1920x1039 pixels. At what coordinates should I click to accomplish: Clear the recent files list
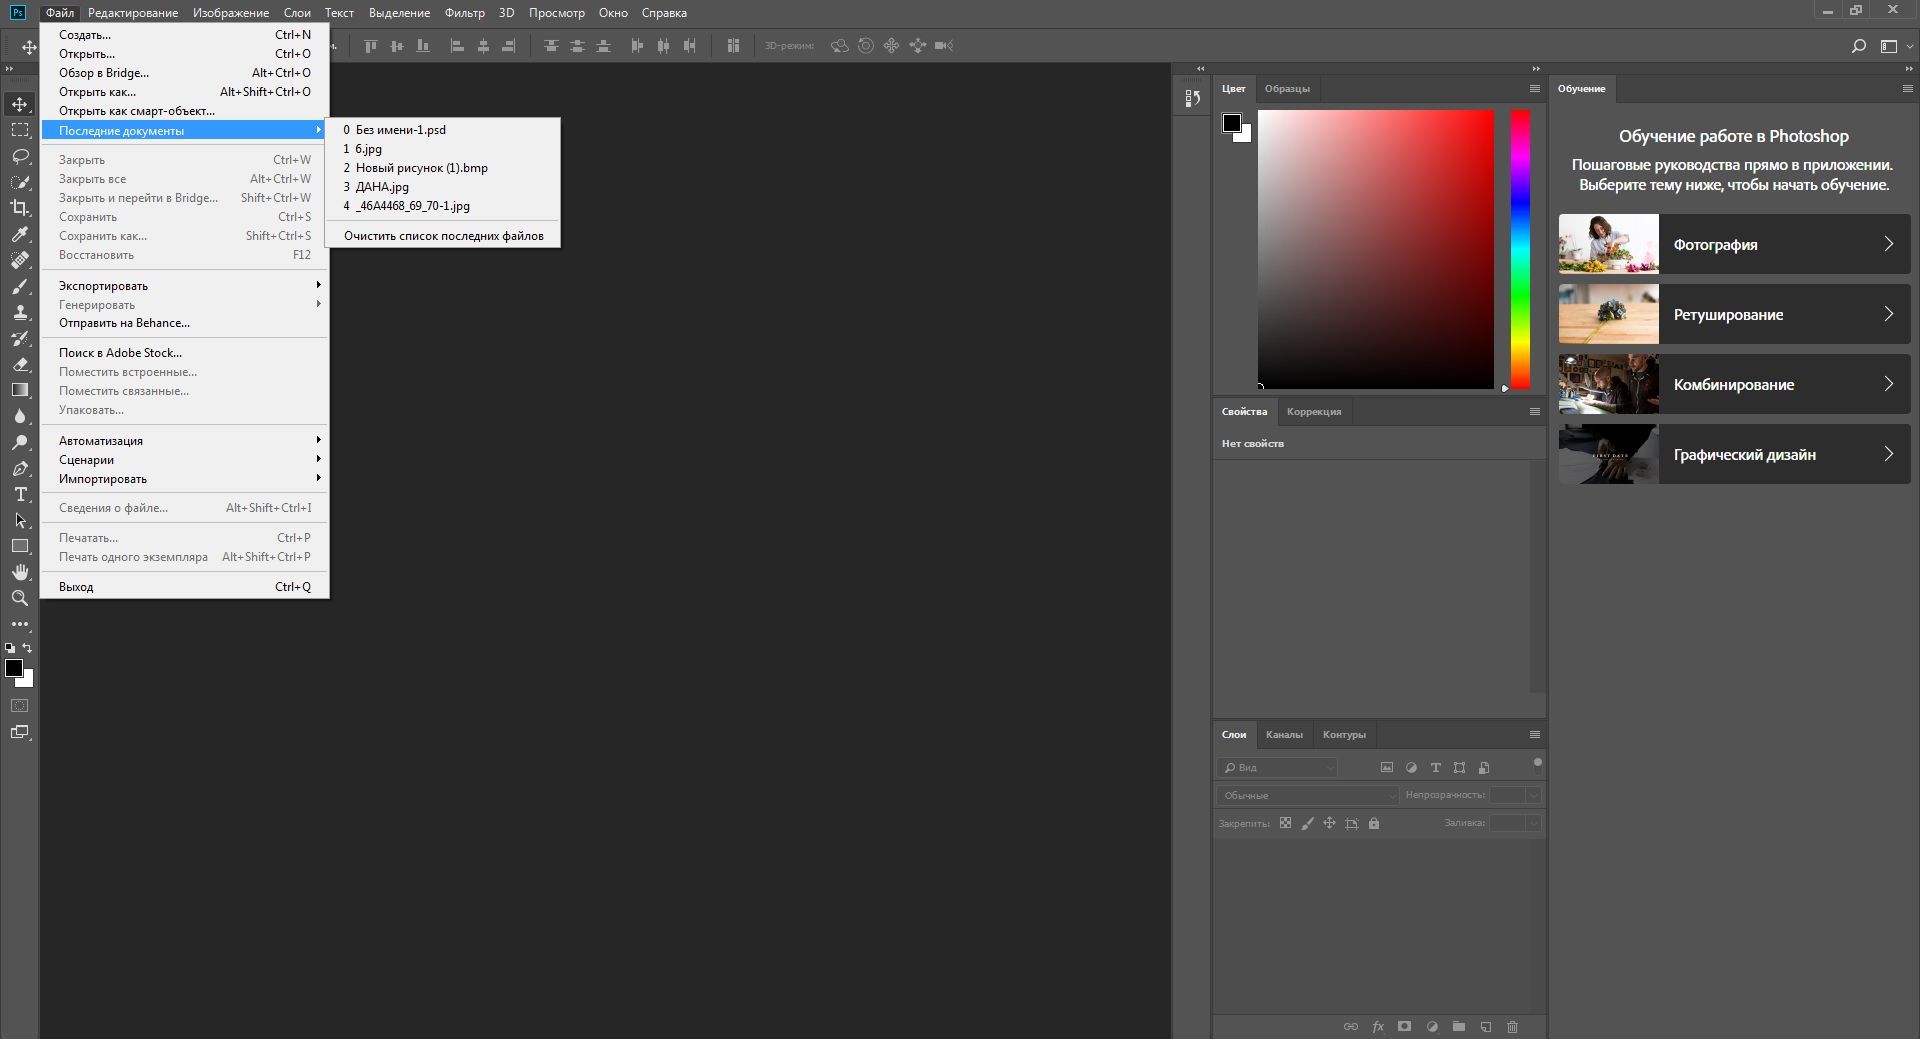click(x=443, y=236)
